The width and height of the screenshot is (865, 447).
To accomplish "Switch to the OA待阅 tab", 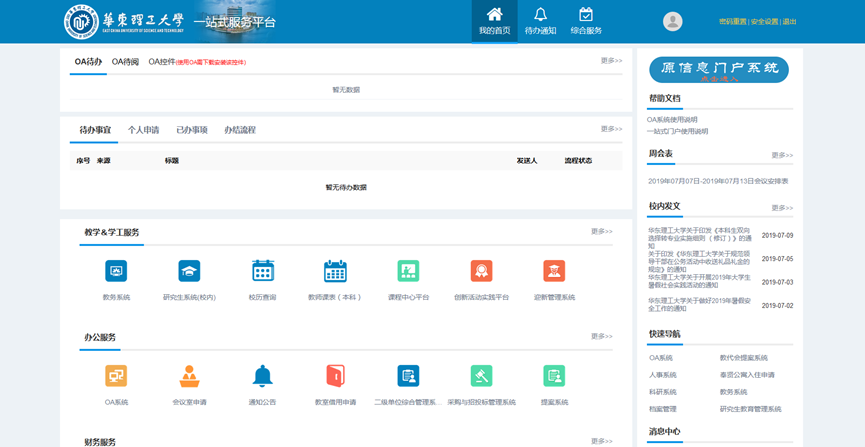I will 125,62.
